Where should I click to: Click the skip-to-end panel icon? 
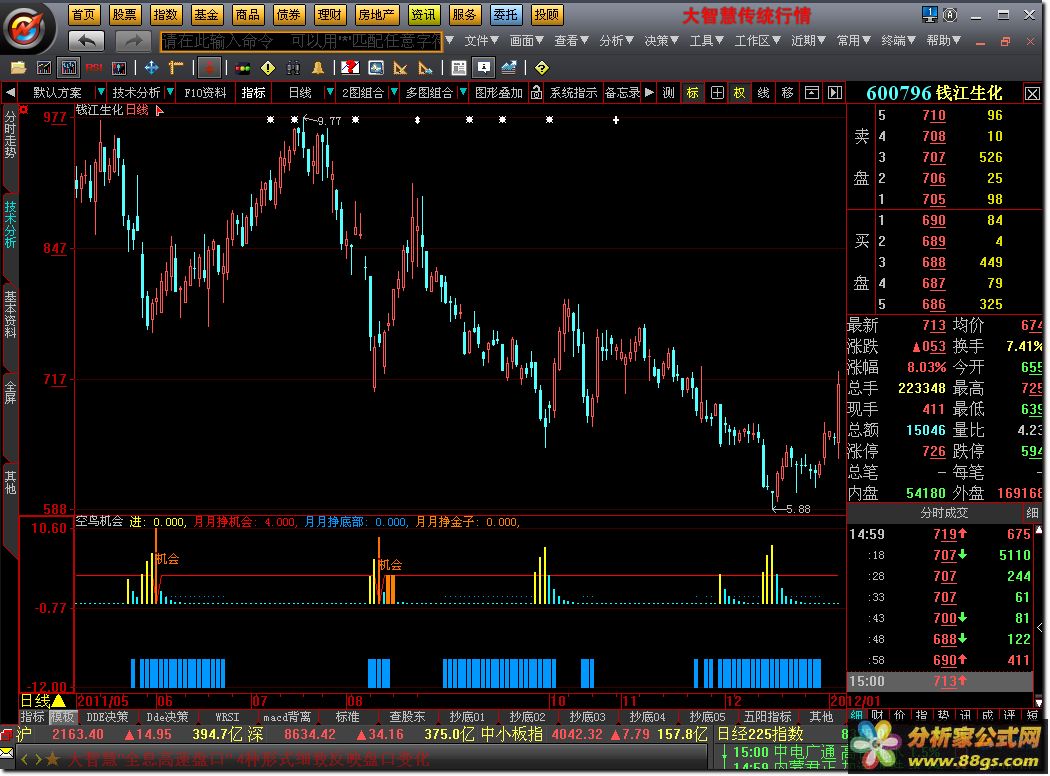(x=835, y=92)
